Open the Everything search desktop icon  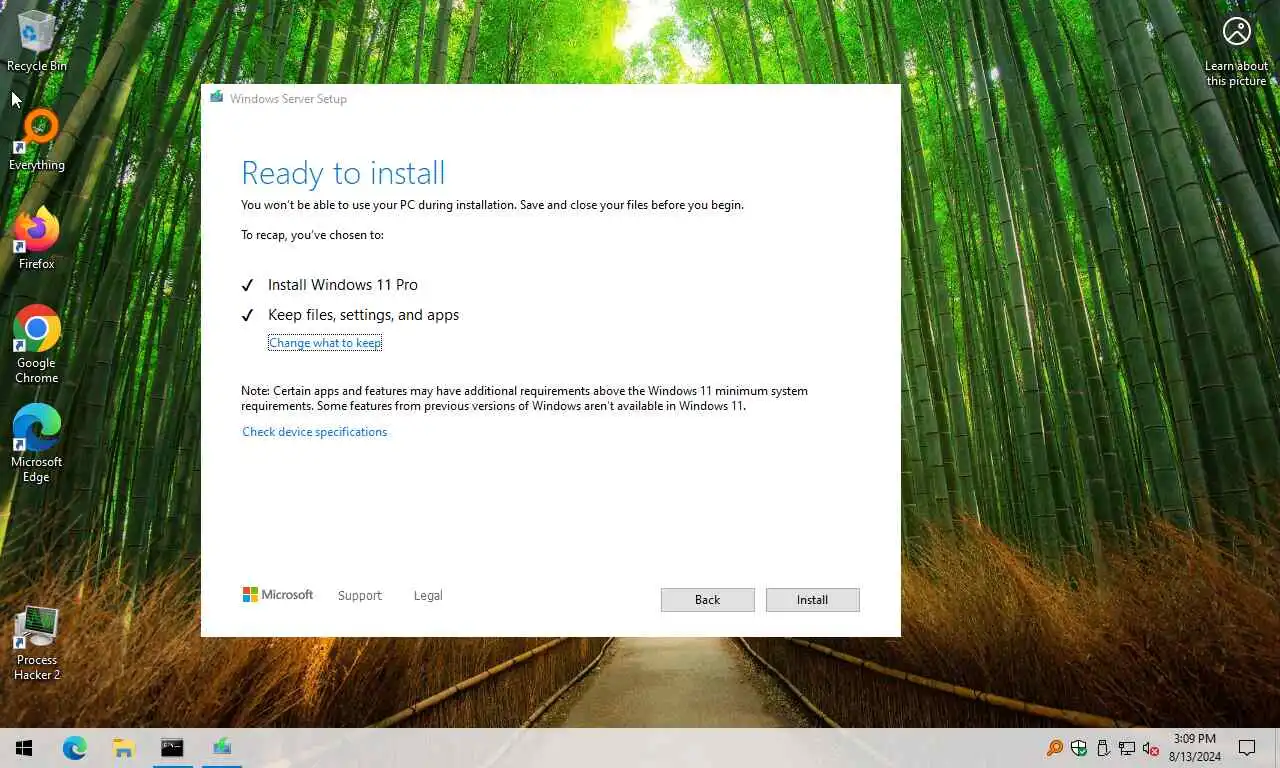coord(37,140)
